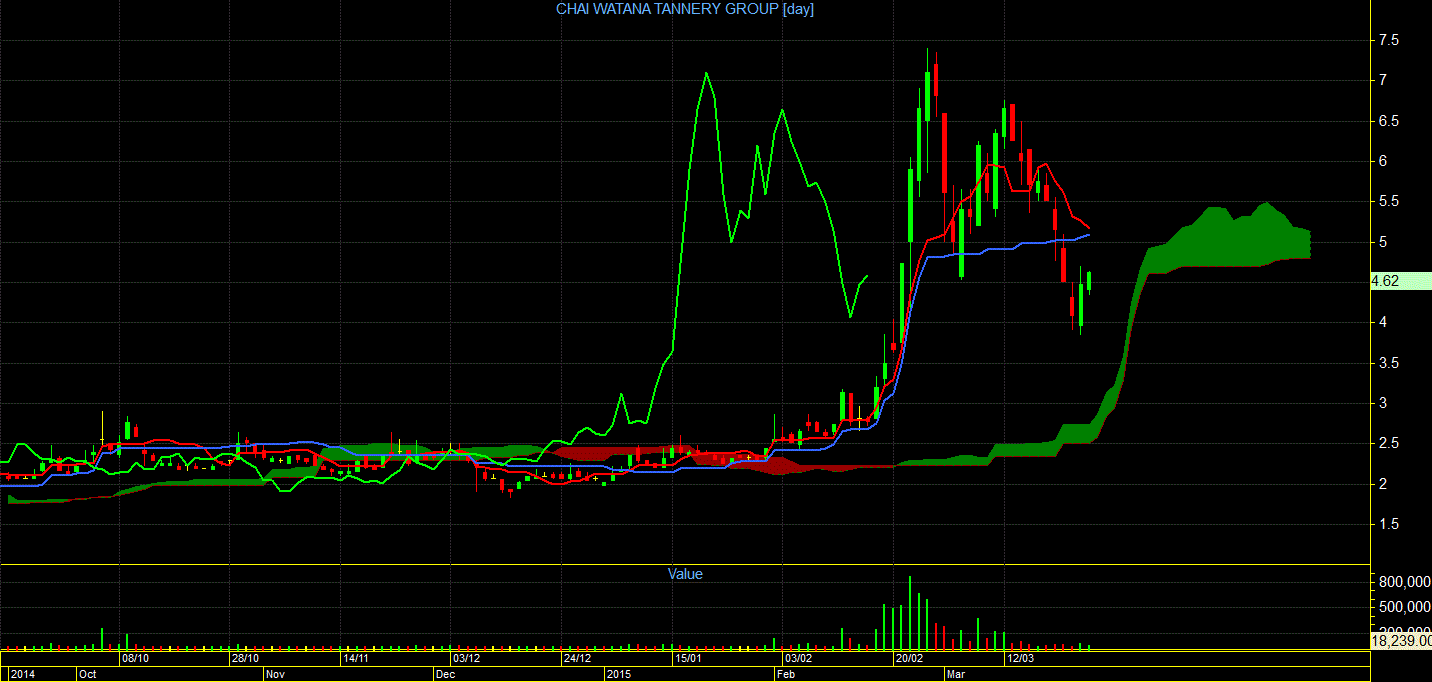This screenshot has width=1432, height=682.
Task: Select the 08/10 date marker
Action: pyautogui.click(x=136, y=658)
